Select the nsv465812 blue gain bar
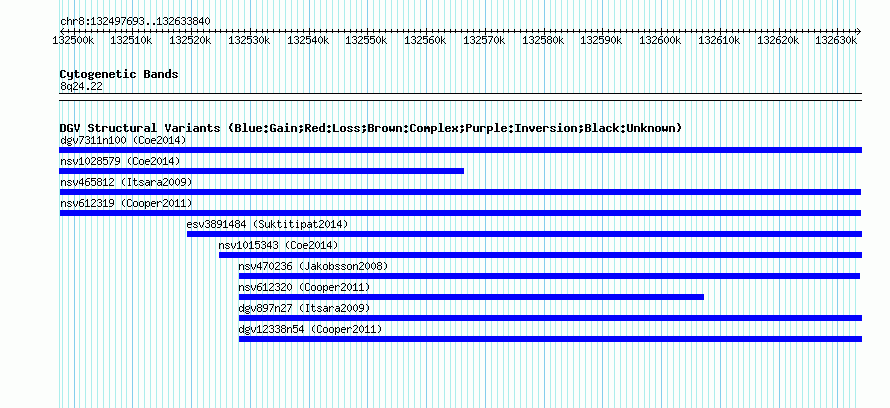 (x=460, y=192)
